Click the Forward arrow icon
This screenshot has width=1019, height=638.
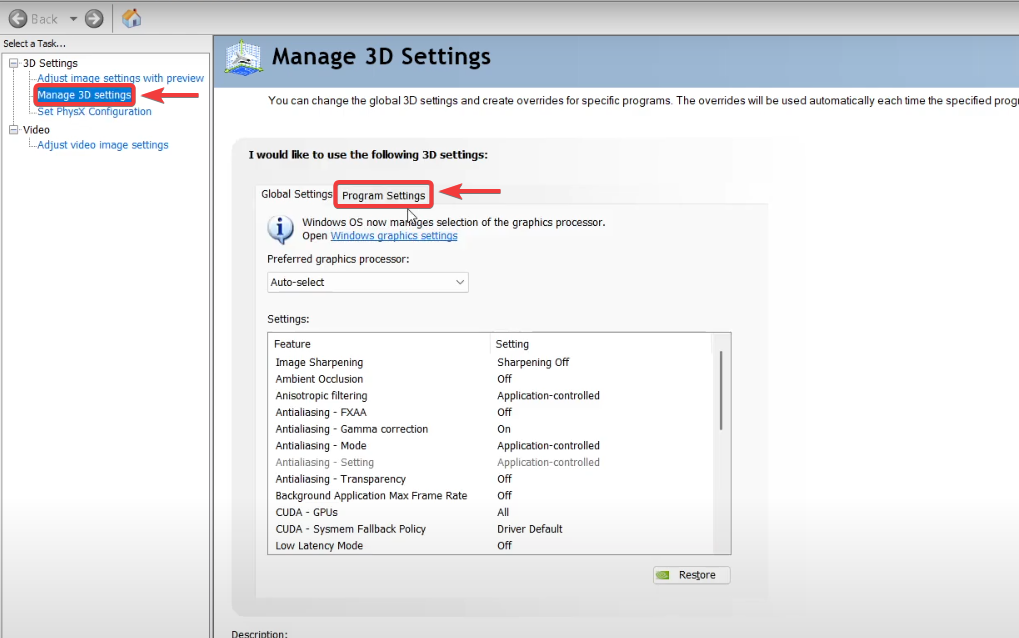(94, 19)
